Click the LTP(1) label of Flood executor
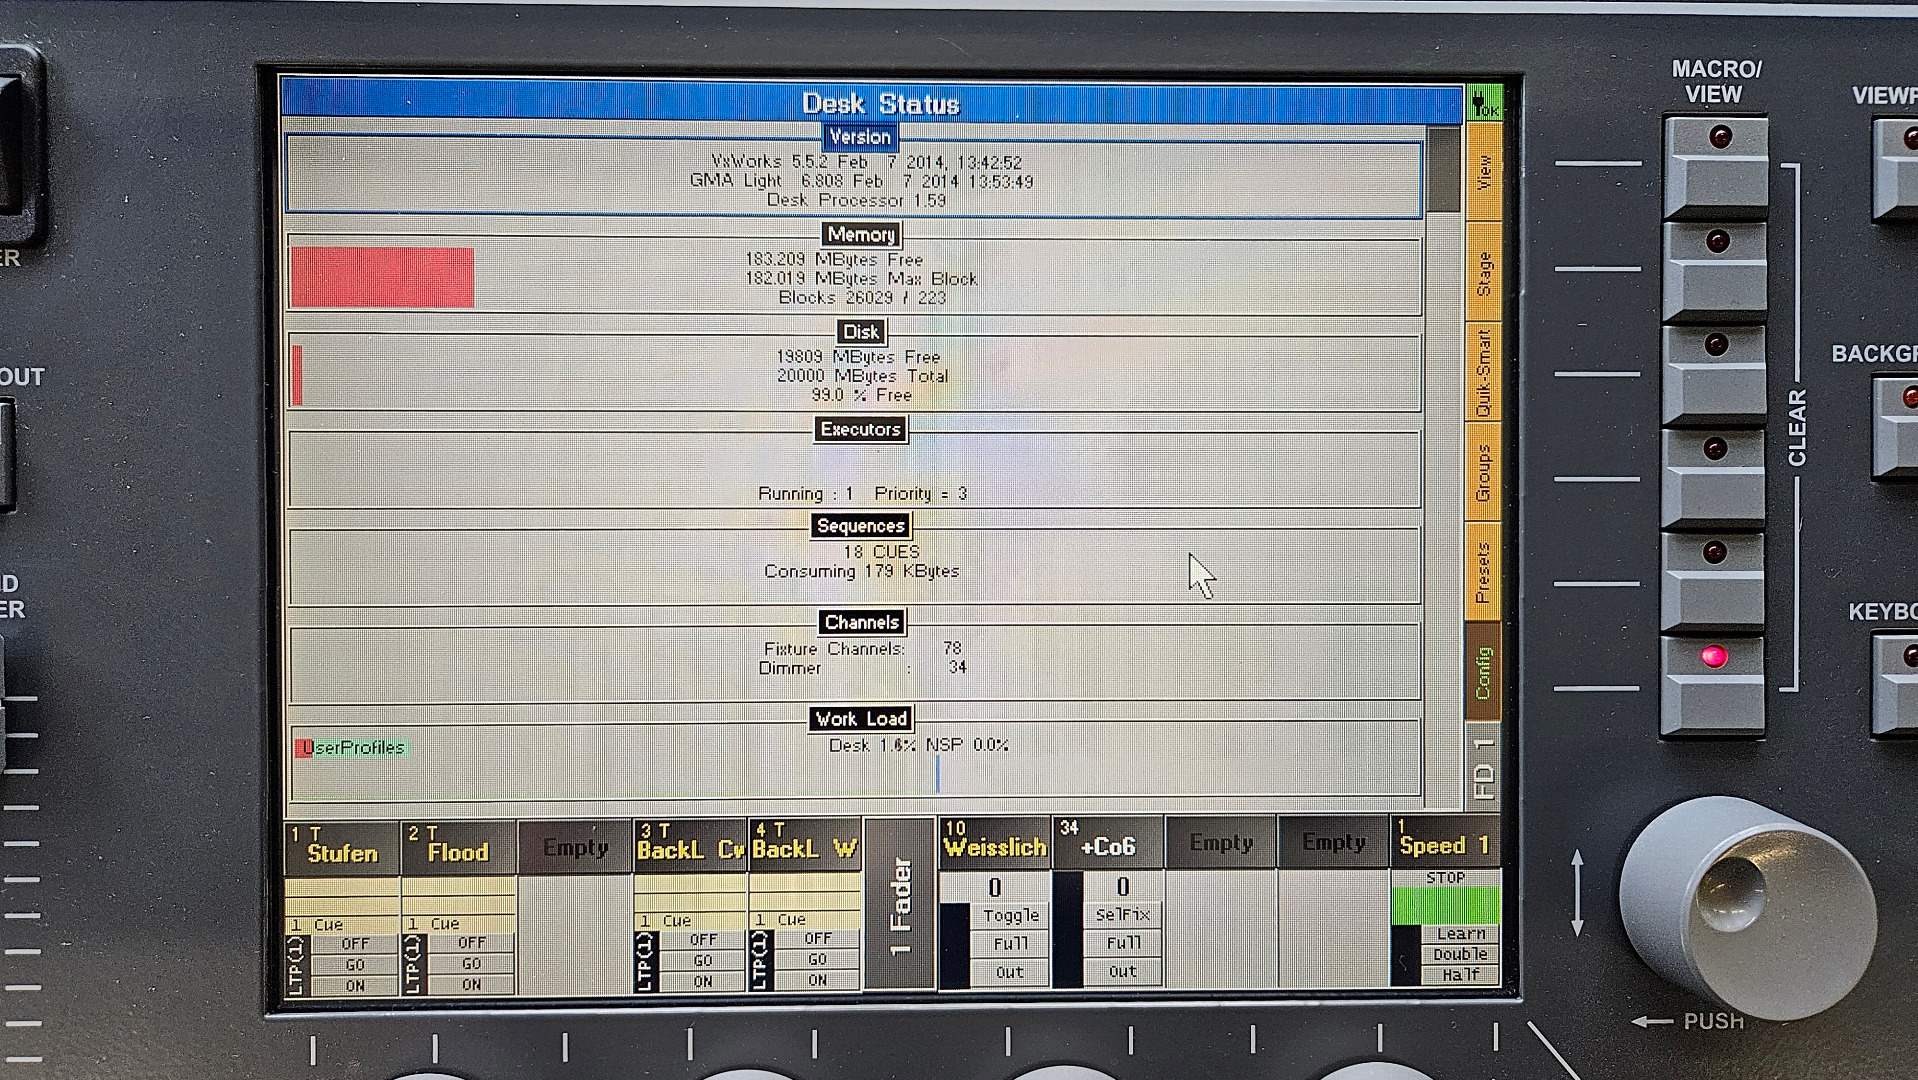Screen dimensions: 1918x1080 (x=412, y=965)
